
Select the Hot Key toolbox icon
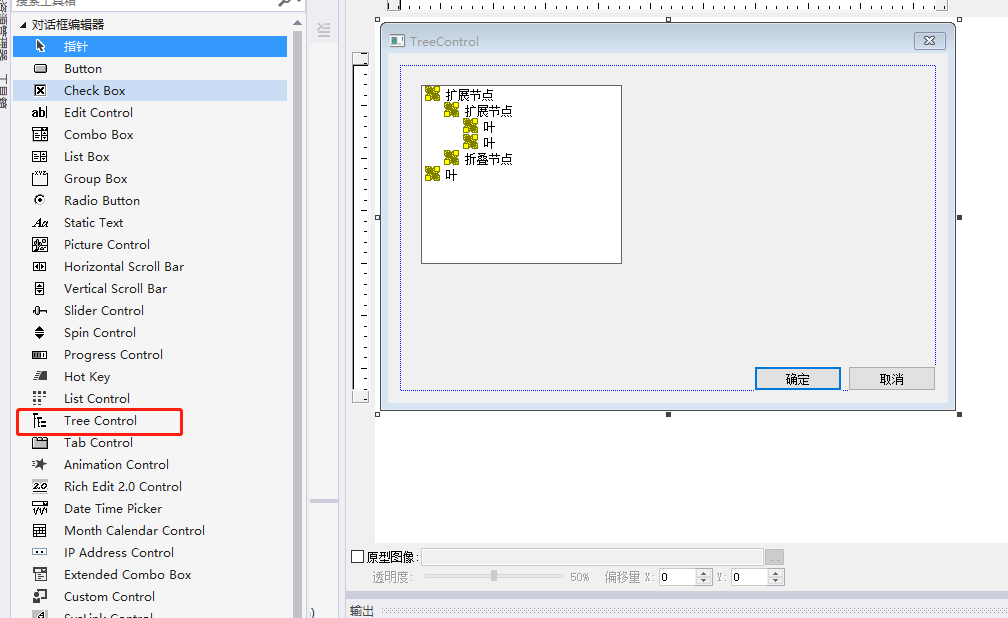[40, 376]
